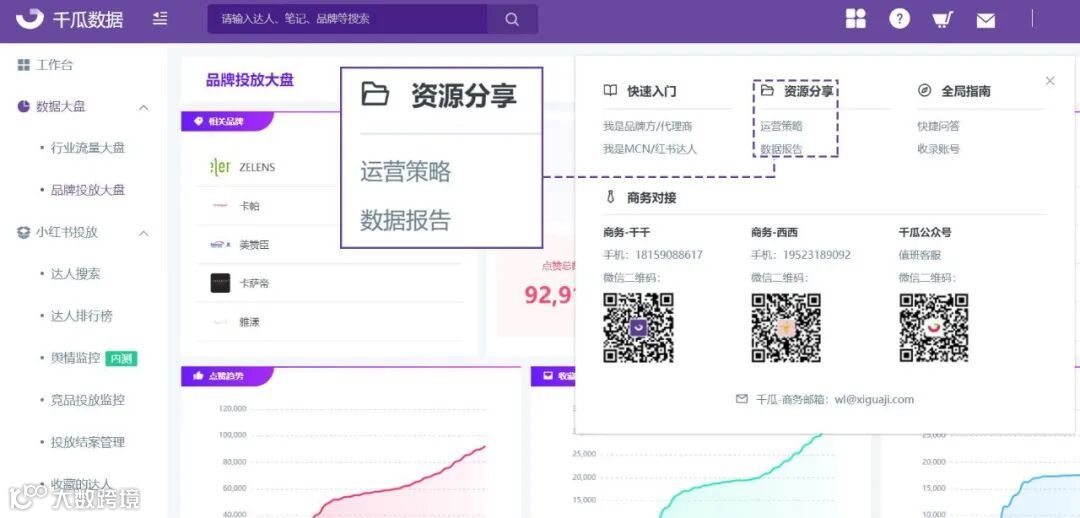Screen dimensions: 1080x518
Task: Click phone number 19523189092
Action: pos(816,255)
